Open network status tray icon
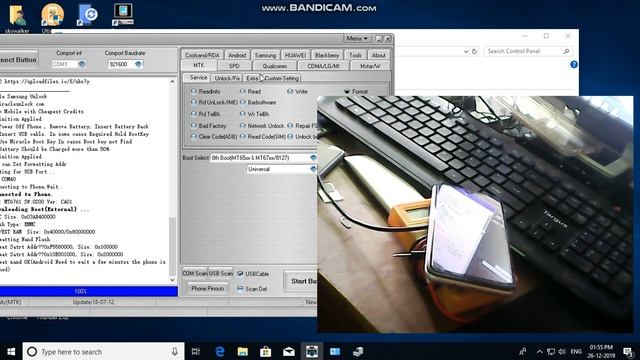The width and height of the screenshot is (640, 360). pyautogui.click(x=551, y=351)
